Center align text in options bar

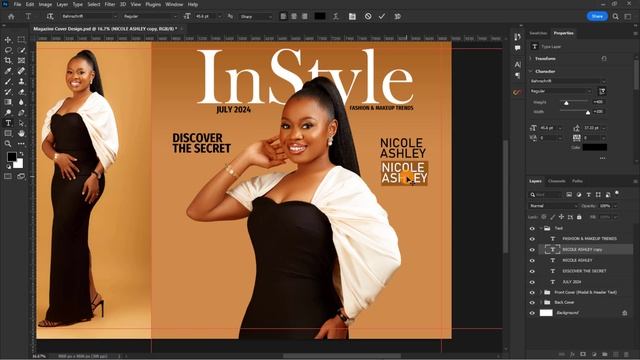click(294, 16)
